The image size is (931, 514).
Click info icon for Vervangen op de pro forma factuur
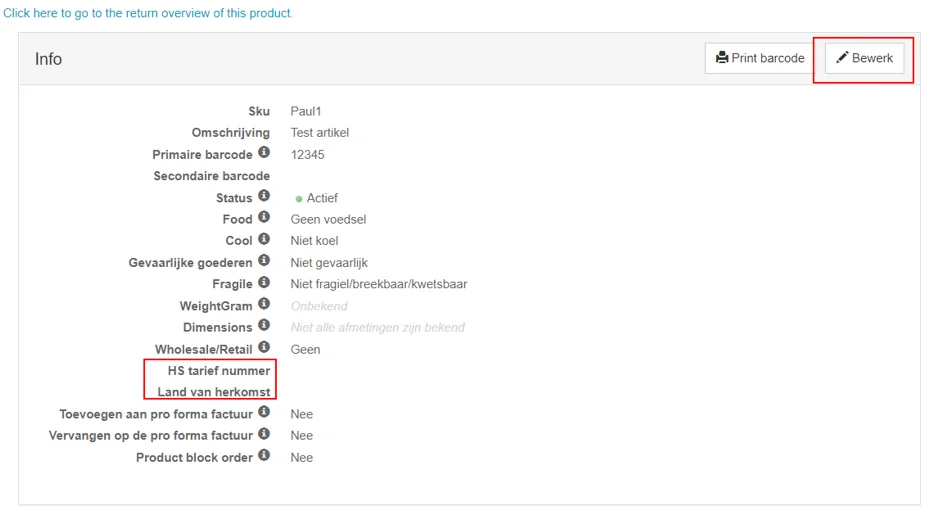pos(264,433)
